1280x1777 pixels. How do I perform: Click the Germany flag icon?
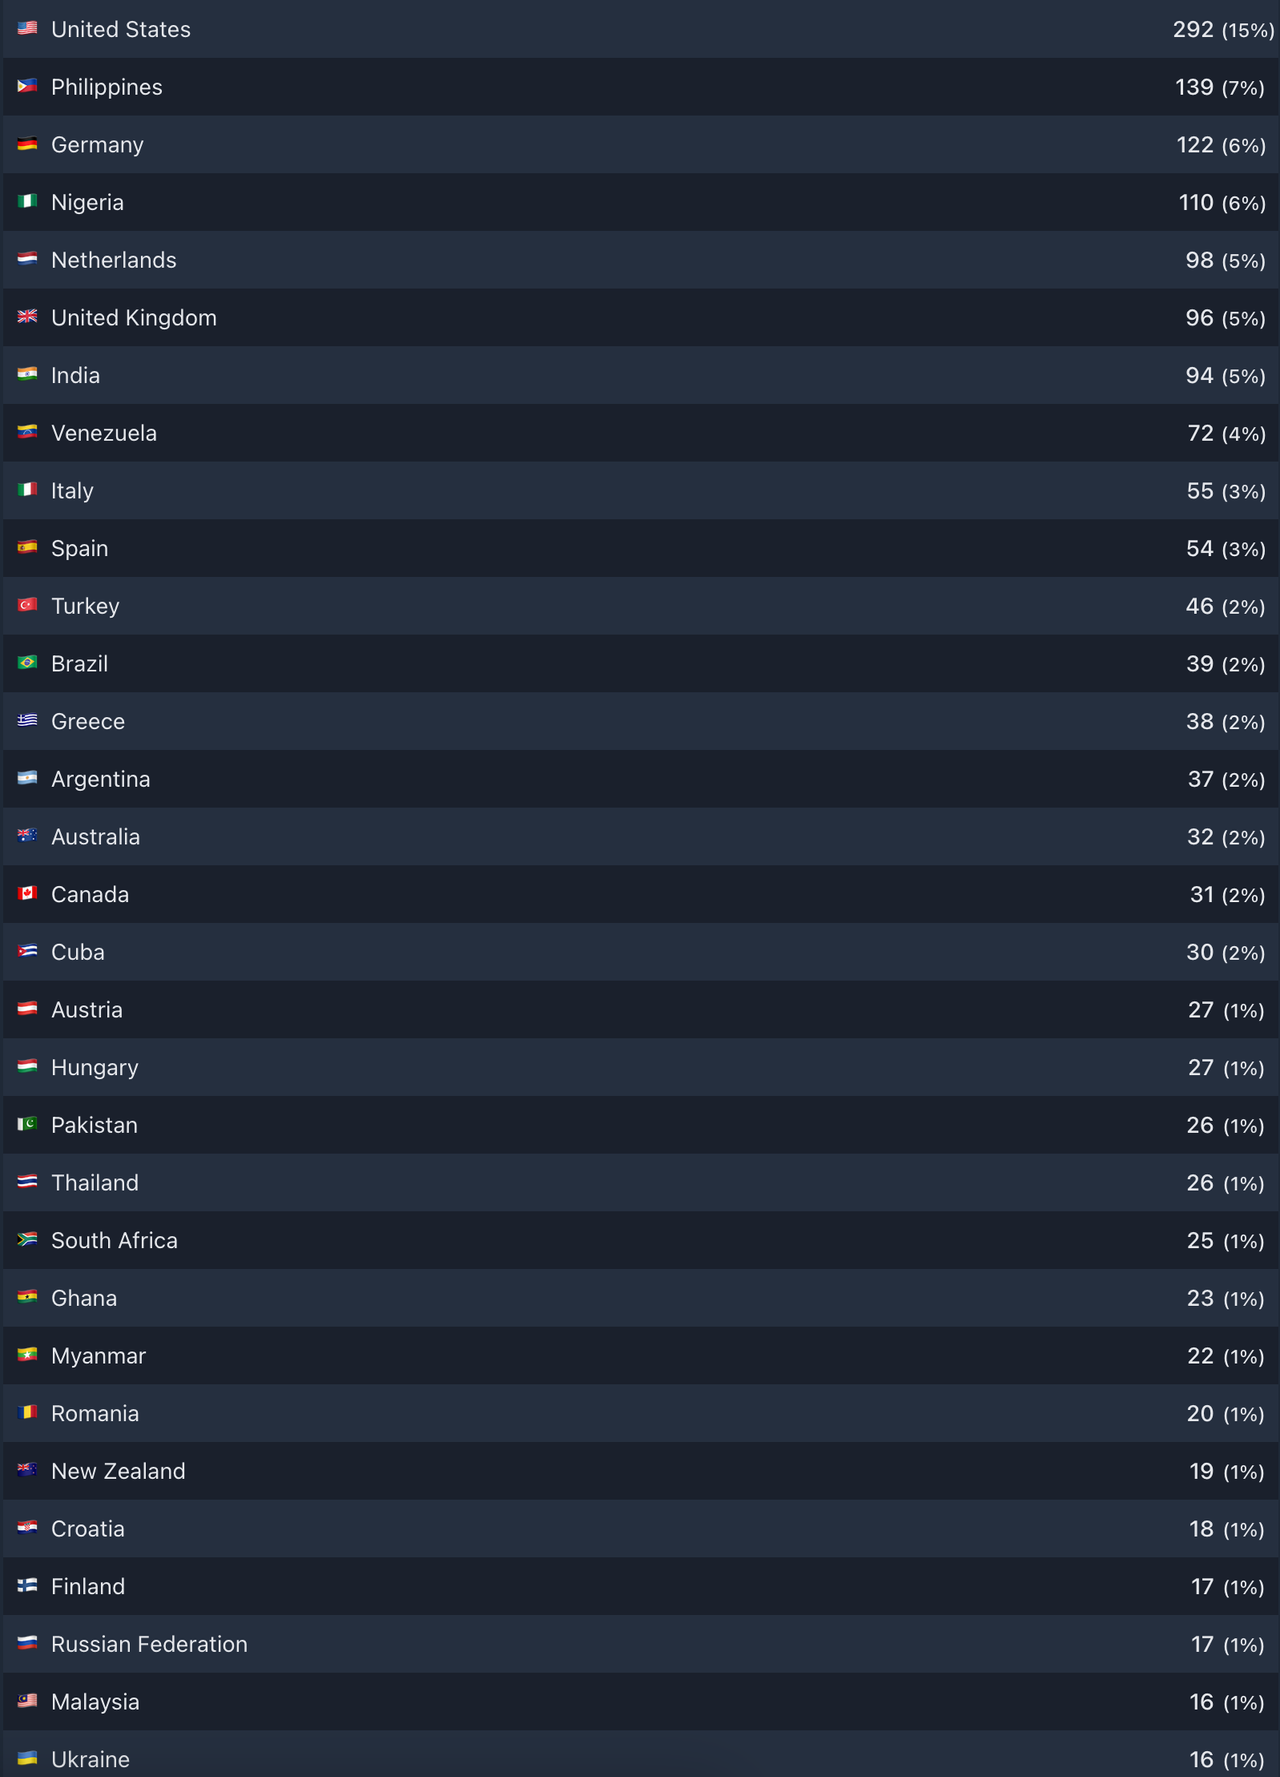click(x=27, y=144)
